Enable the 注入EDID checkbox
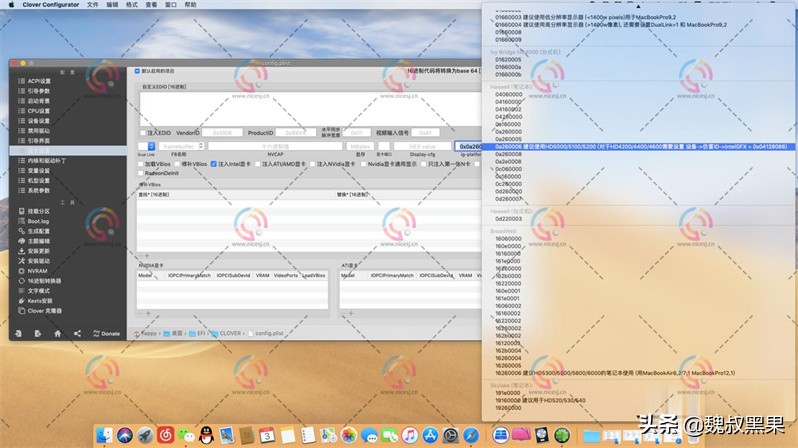Screen dimensions: 798x448 [143, 133]
